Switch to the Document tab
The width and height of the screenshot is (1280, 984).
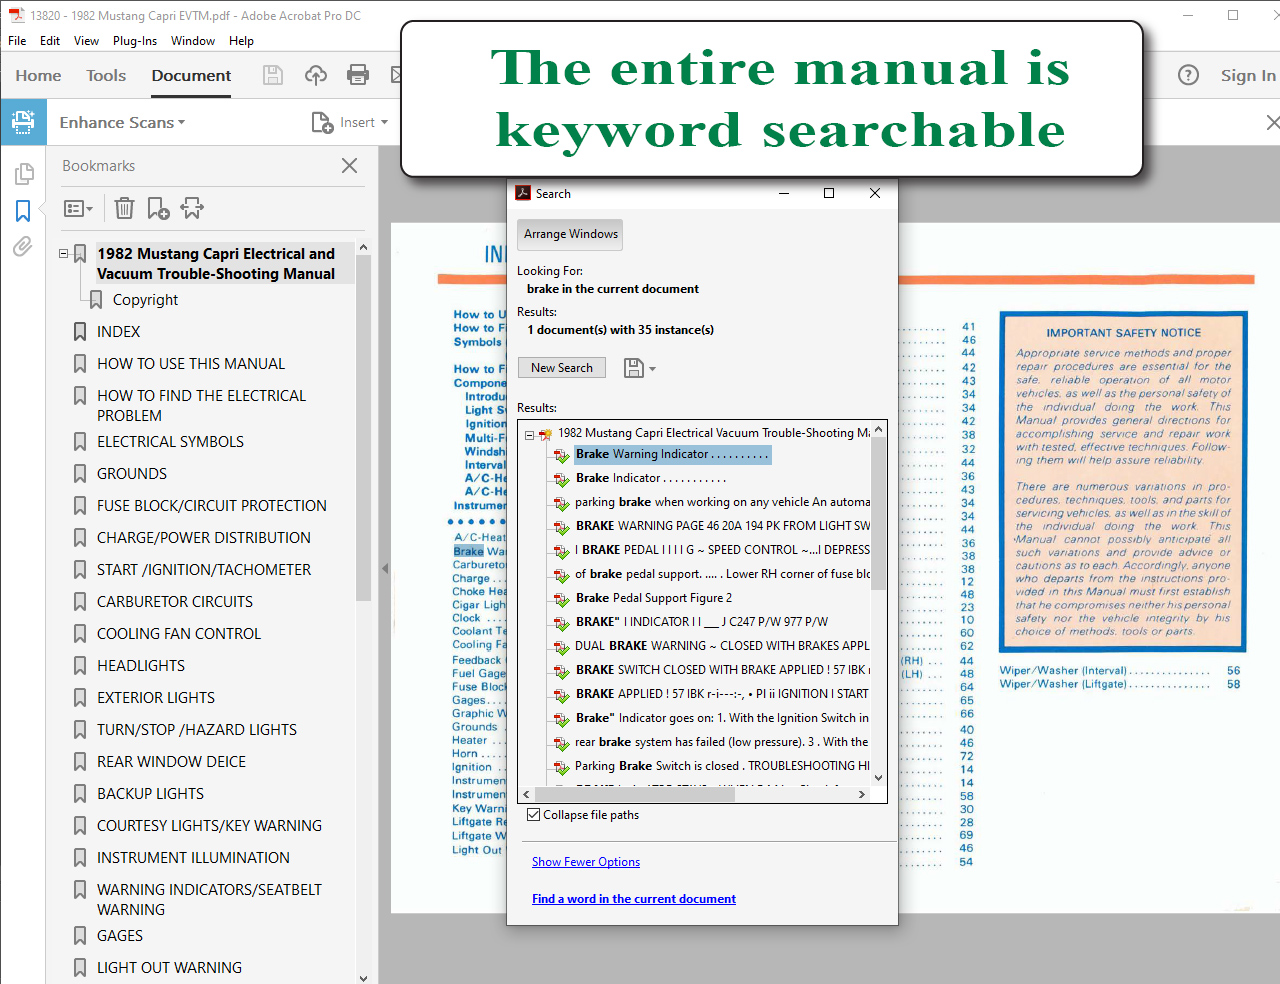click(x=191, y=75)
